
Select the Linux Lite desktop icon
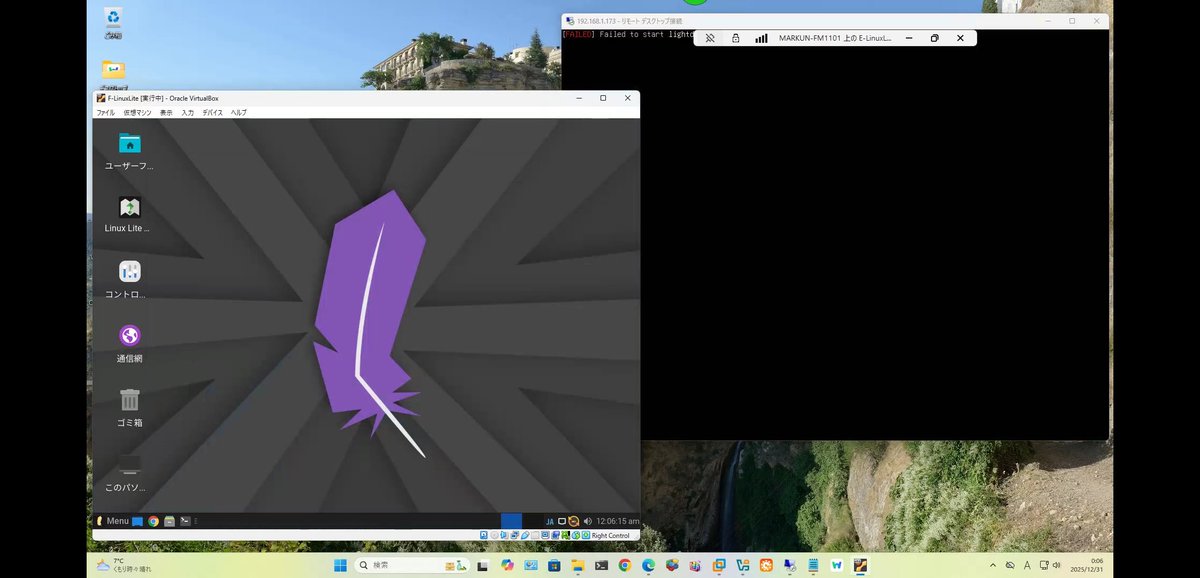click(x=130, y=214)
